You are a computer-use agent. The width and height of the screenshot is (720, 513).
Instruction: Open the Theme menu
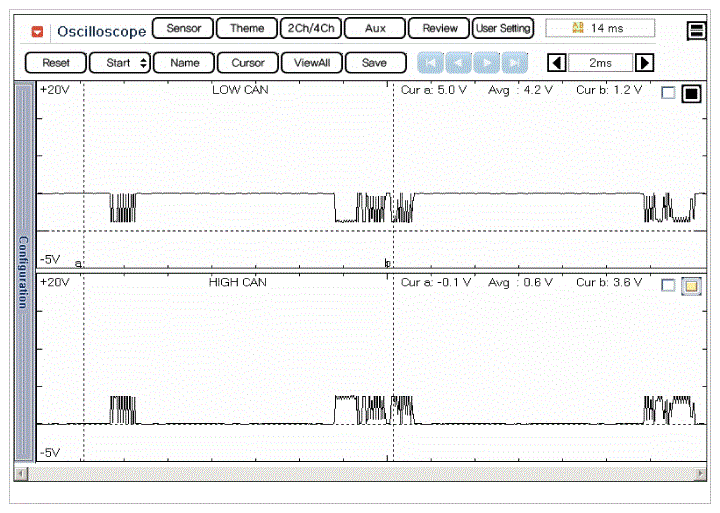[x=246, y=28]
